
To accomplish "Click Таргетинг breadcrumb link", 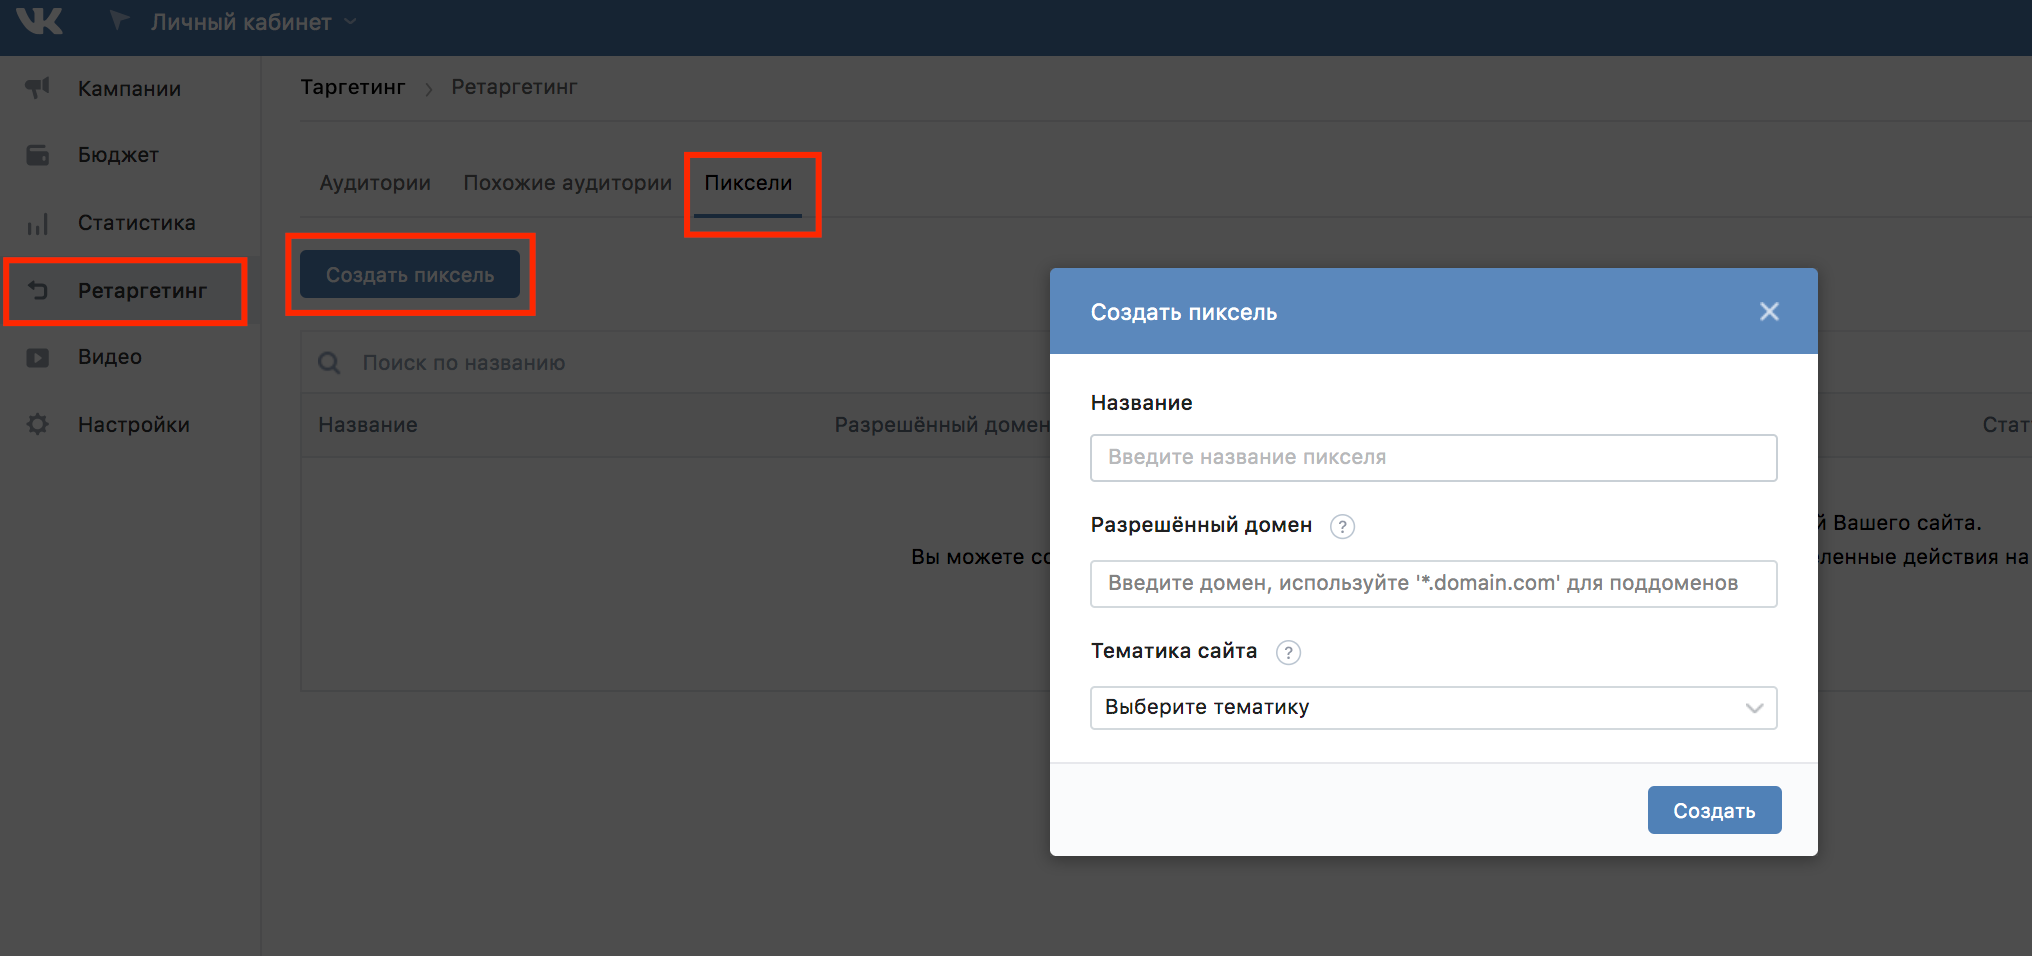I will (353, 87).
